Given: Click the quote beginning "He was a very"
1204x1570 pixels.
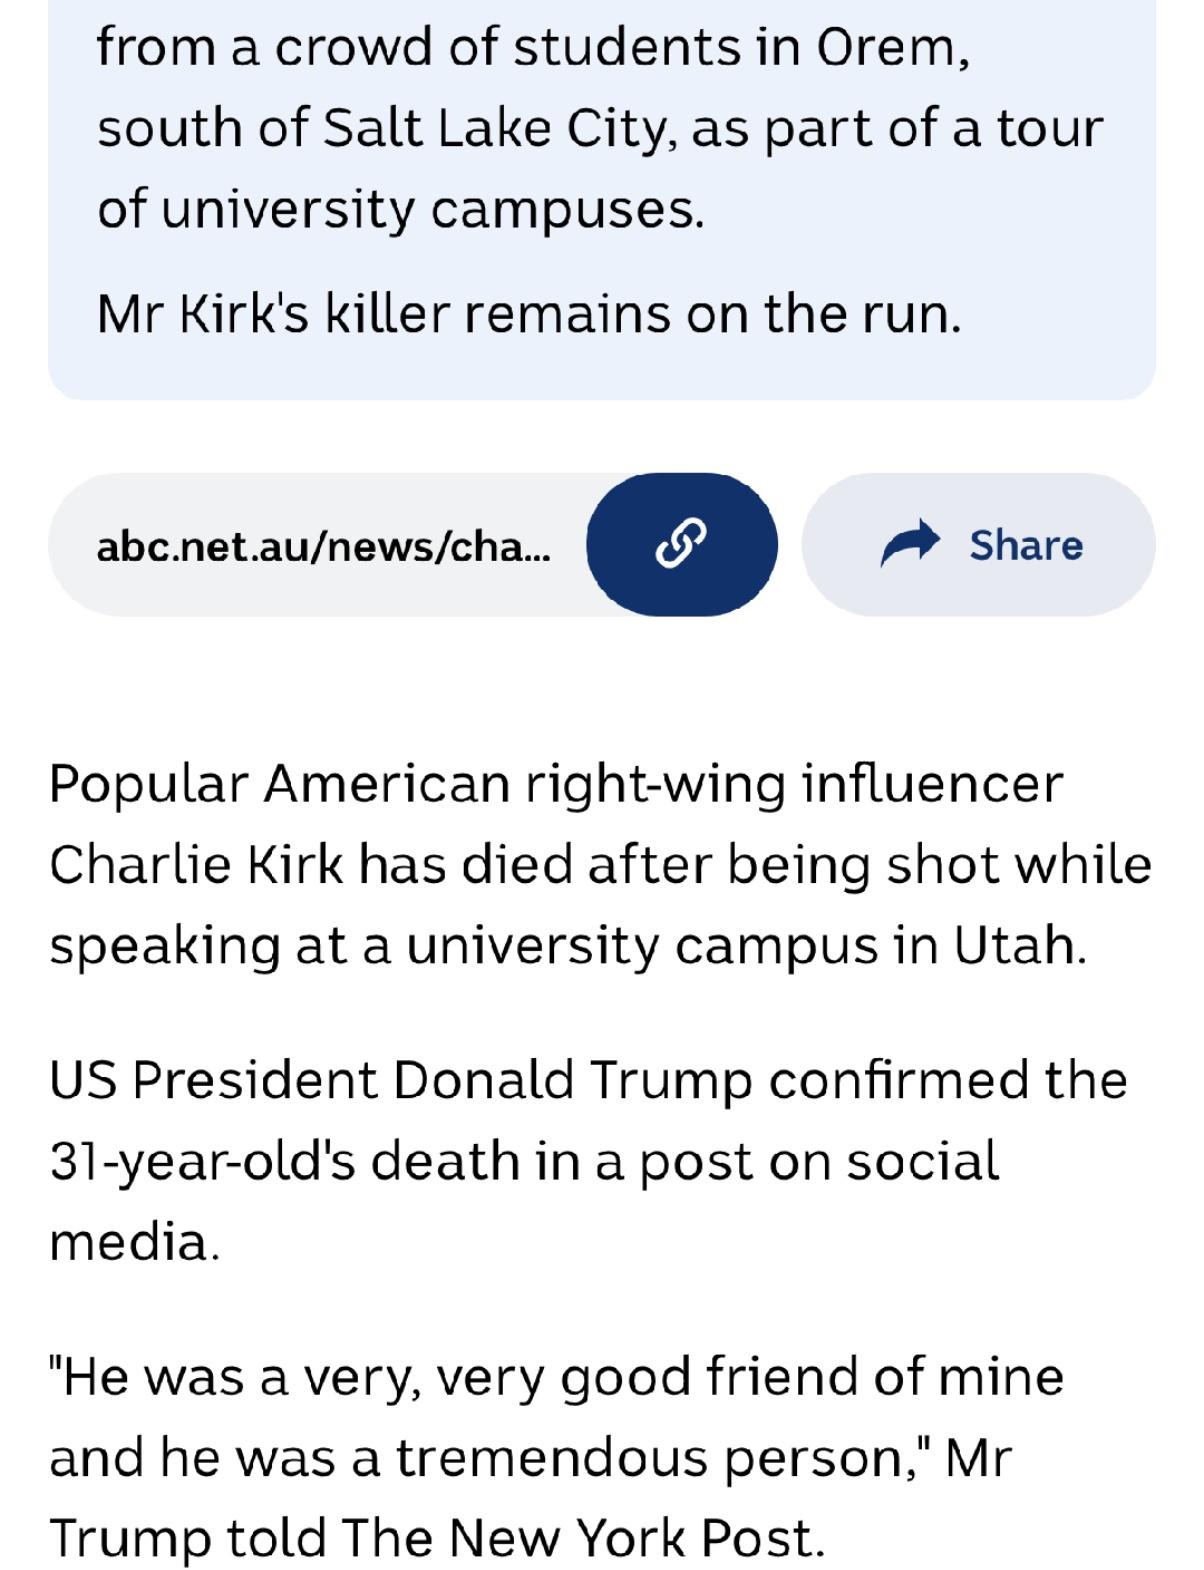Looking at the screenshot, I should (x=556, y=1456).
